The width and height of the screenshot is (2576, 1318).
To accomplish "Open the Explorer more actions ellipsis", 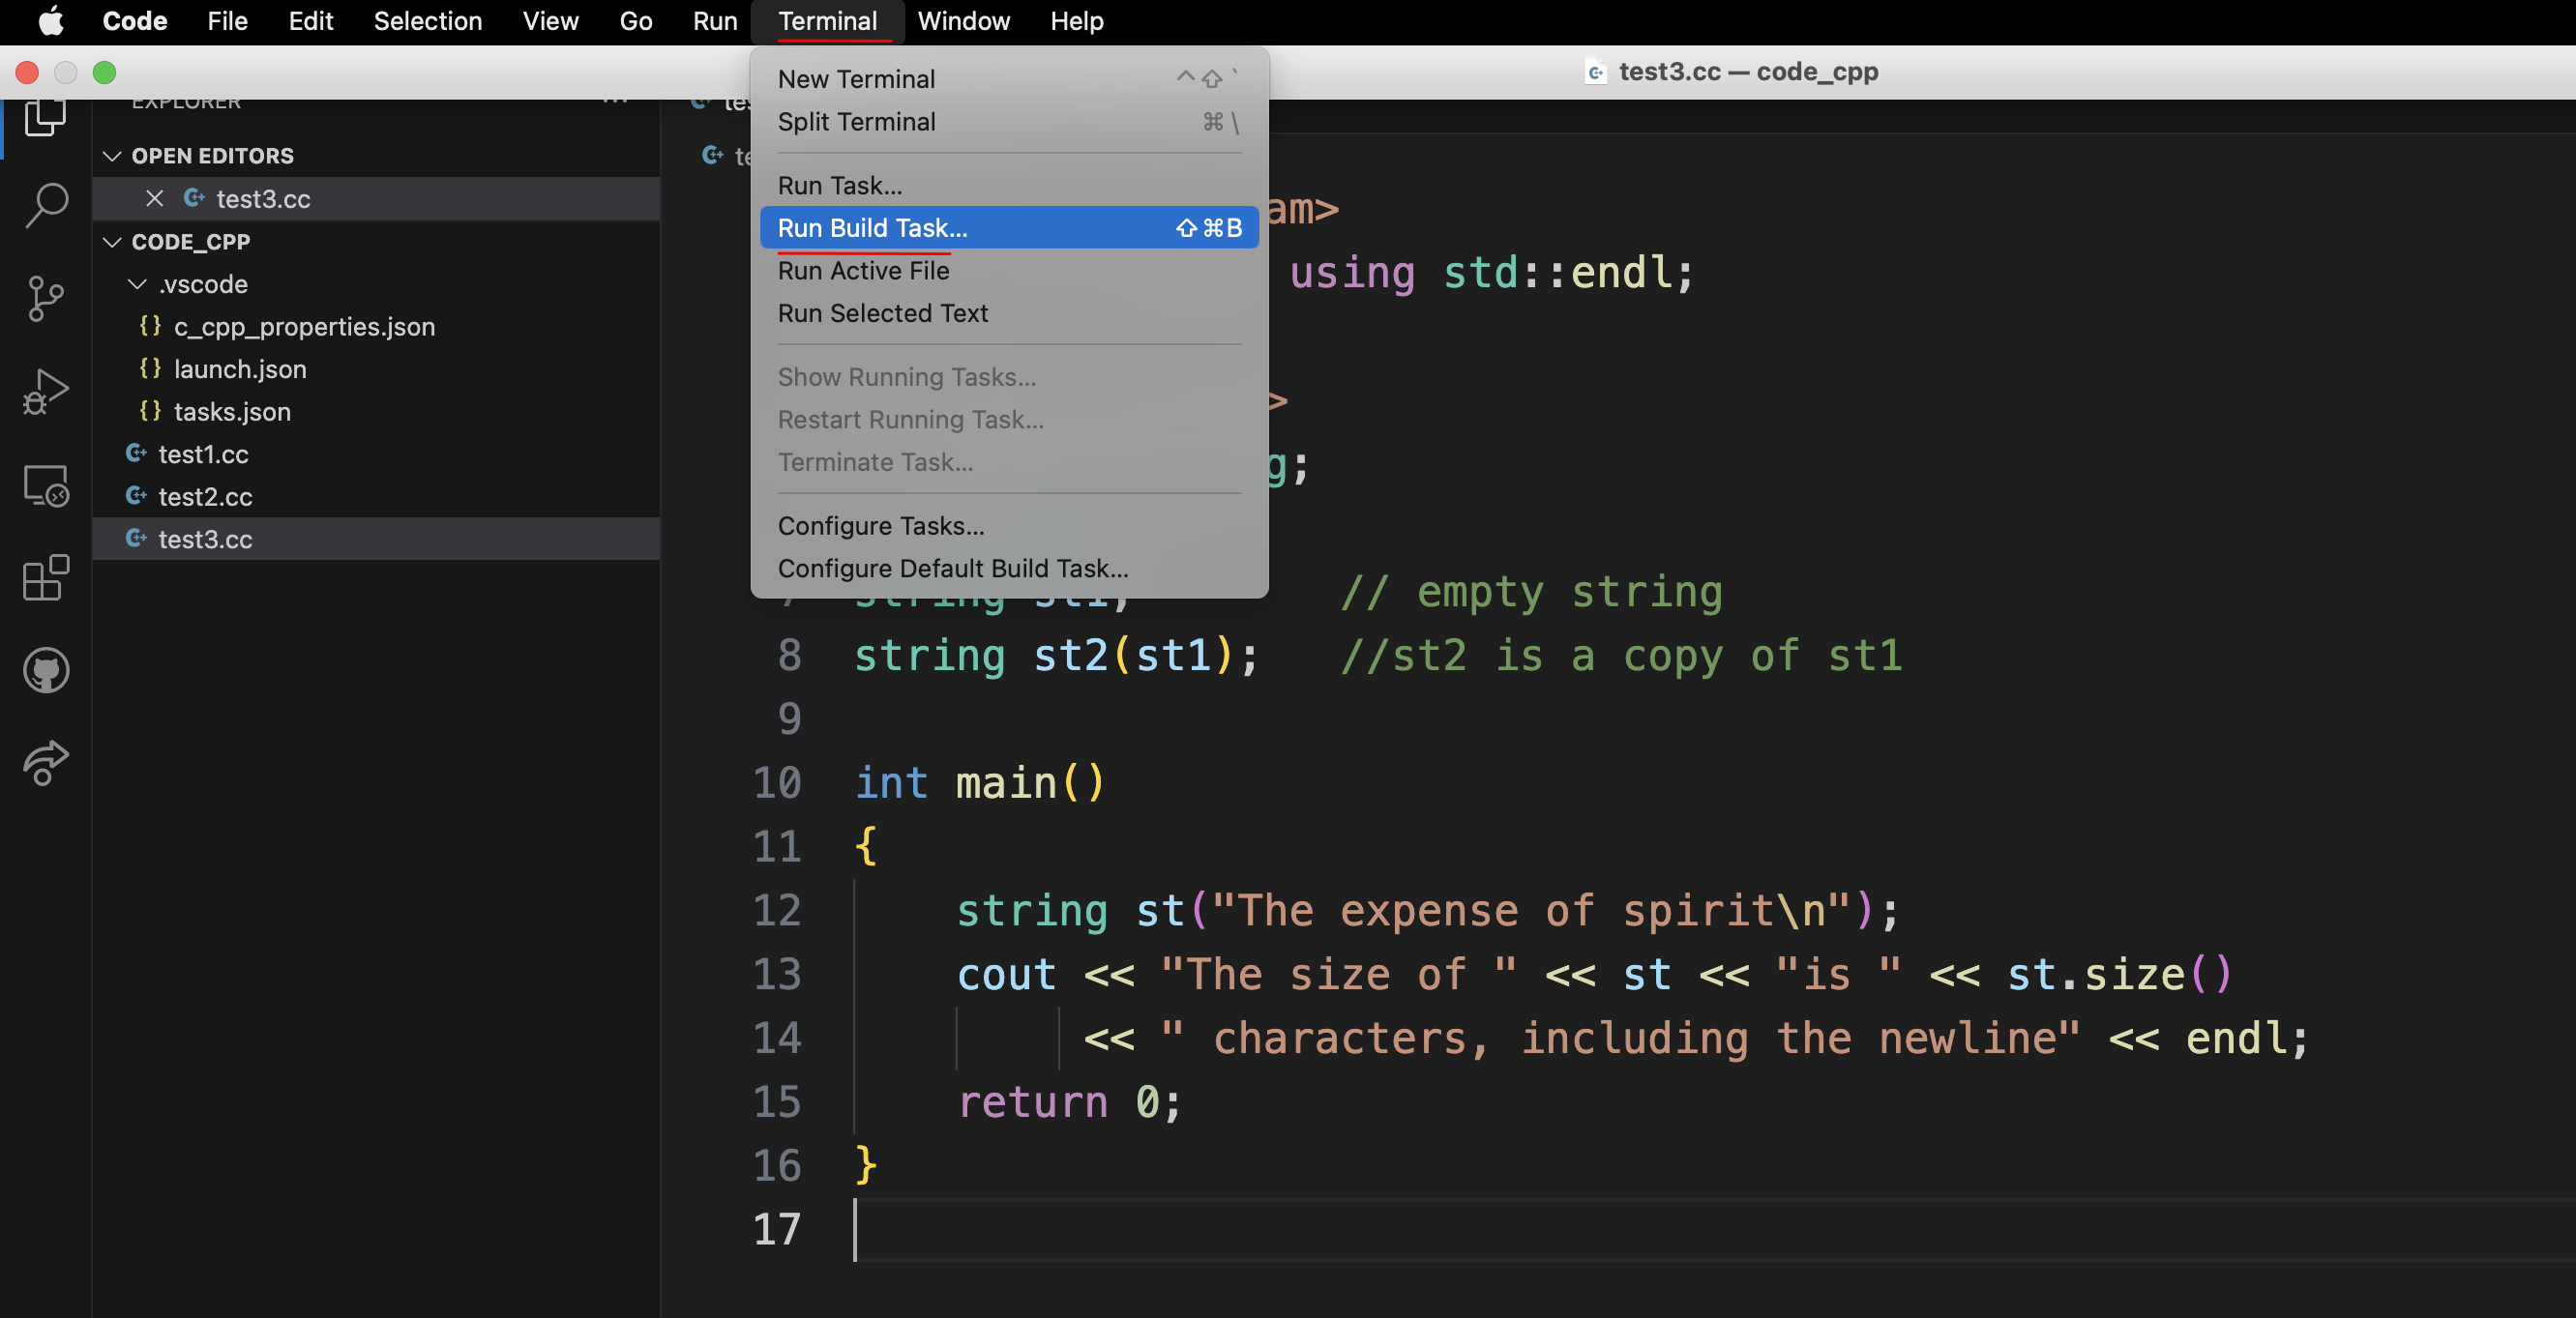I will tap(615, 101).
